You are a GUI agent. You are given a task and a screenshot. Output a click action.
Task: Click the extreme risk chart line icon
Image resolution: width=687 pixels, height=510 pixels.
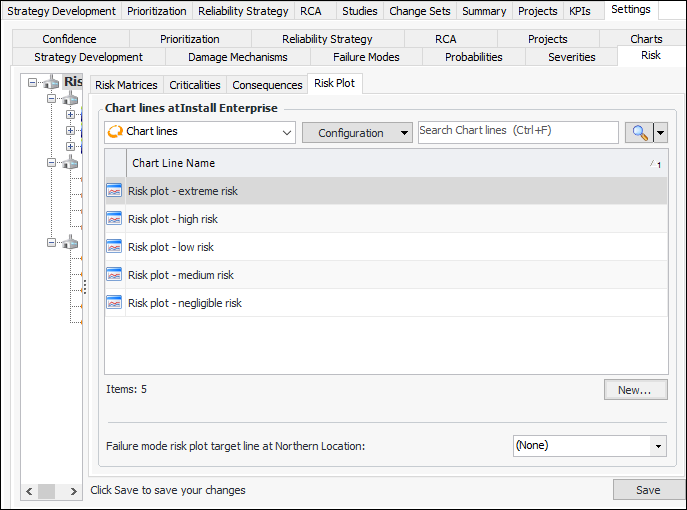pos(114,191)
